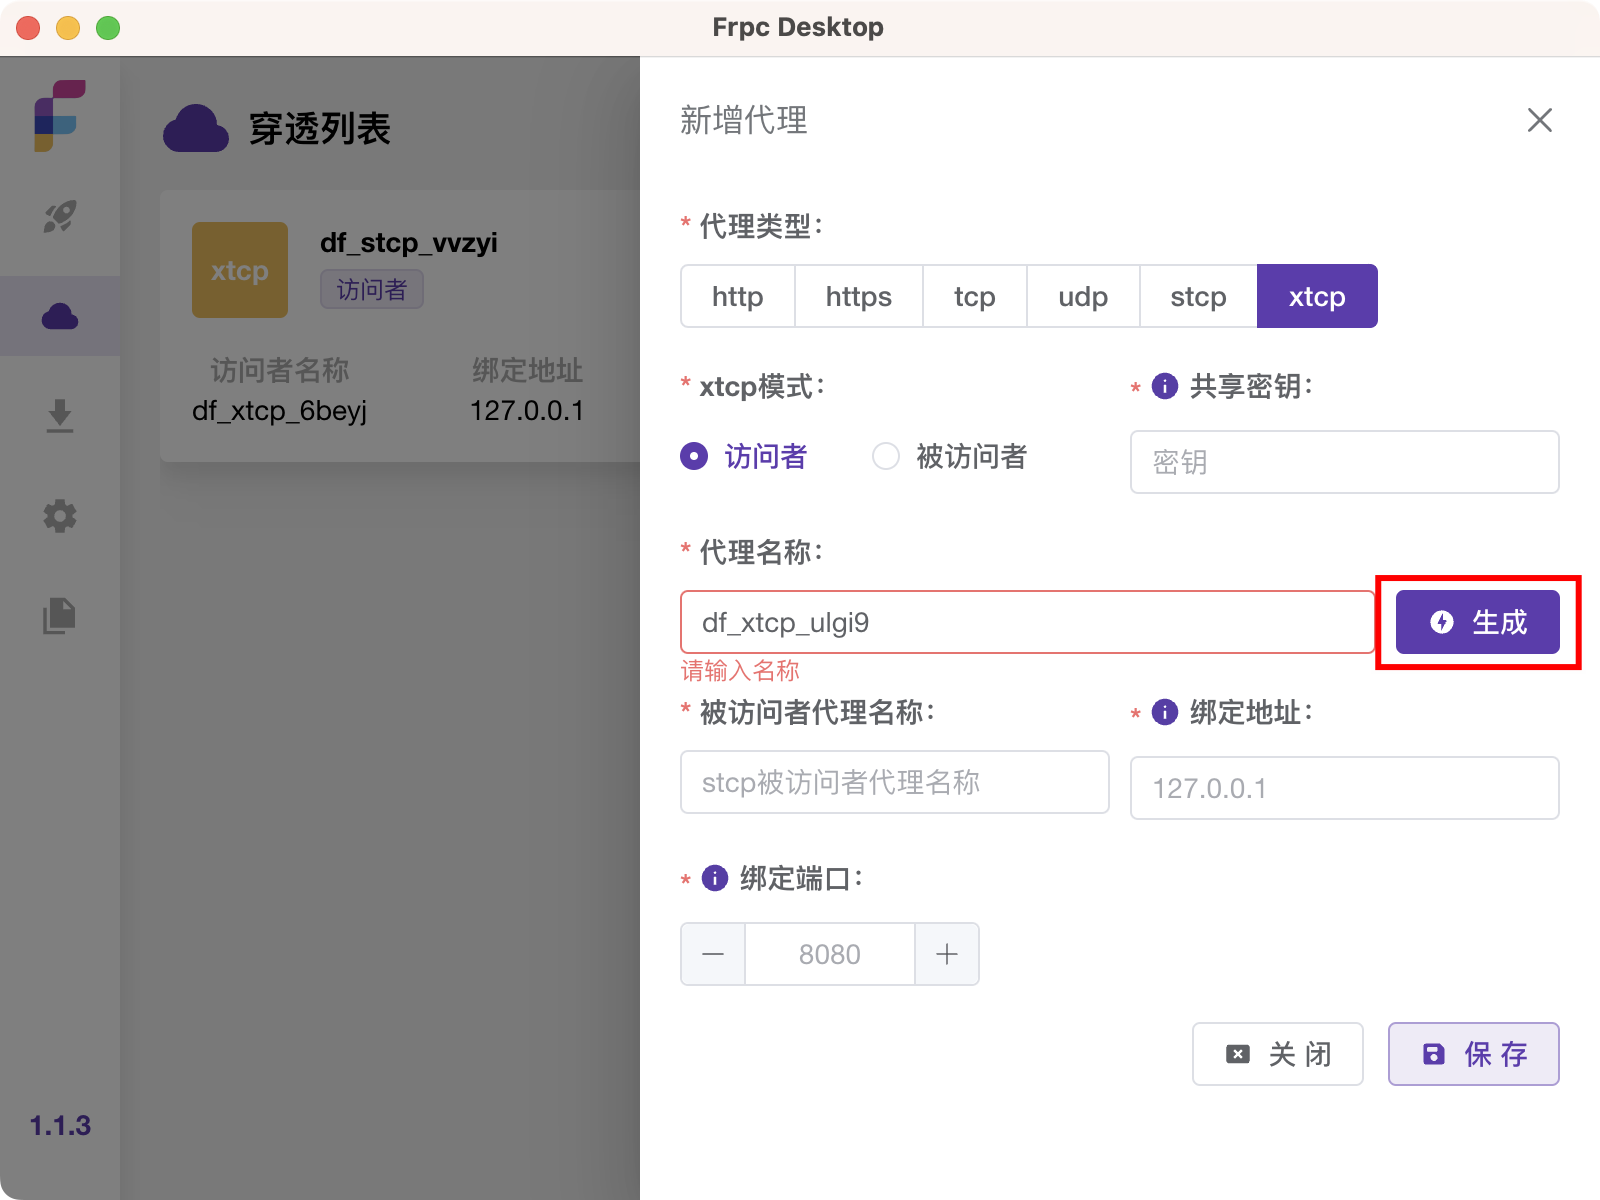The image size is (1600, 1200).
Task: Click the 新增代理 drawer title
Action: (744, 120)
